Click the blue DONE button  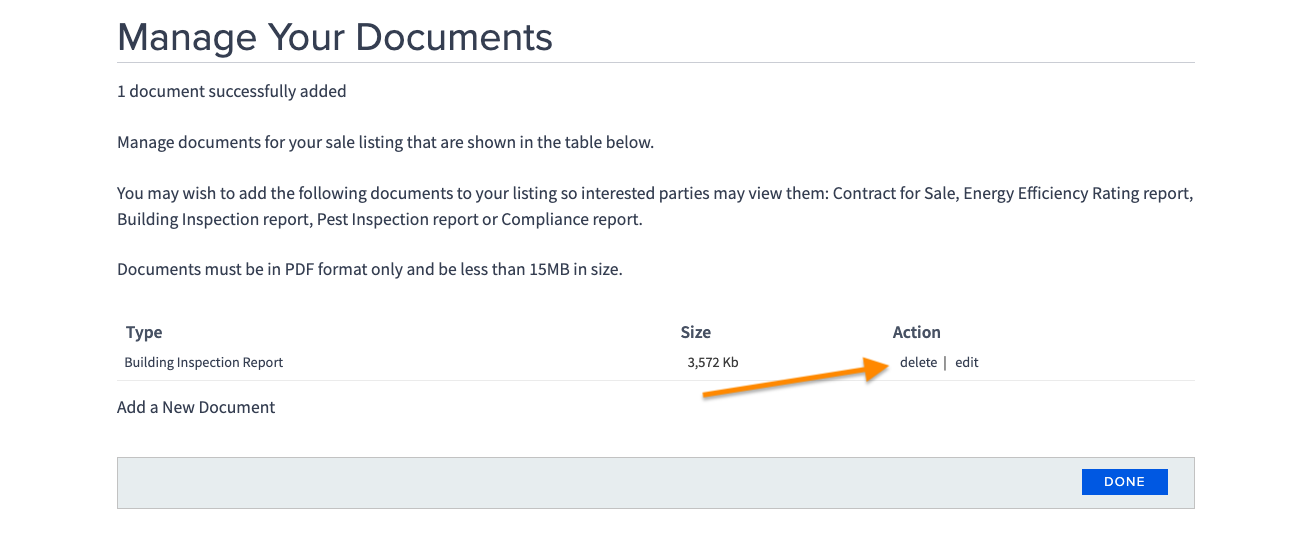1124,482
